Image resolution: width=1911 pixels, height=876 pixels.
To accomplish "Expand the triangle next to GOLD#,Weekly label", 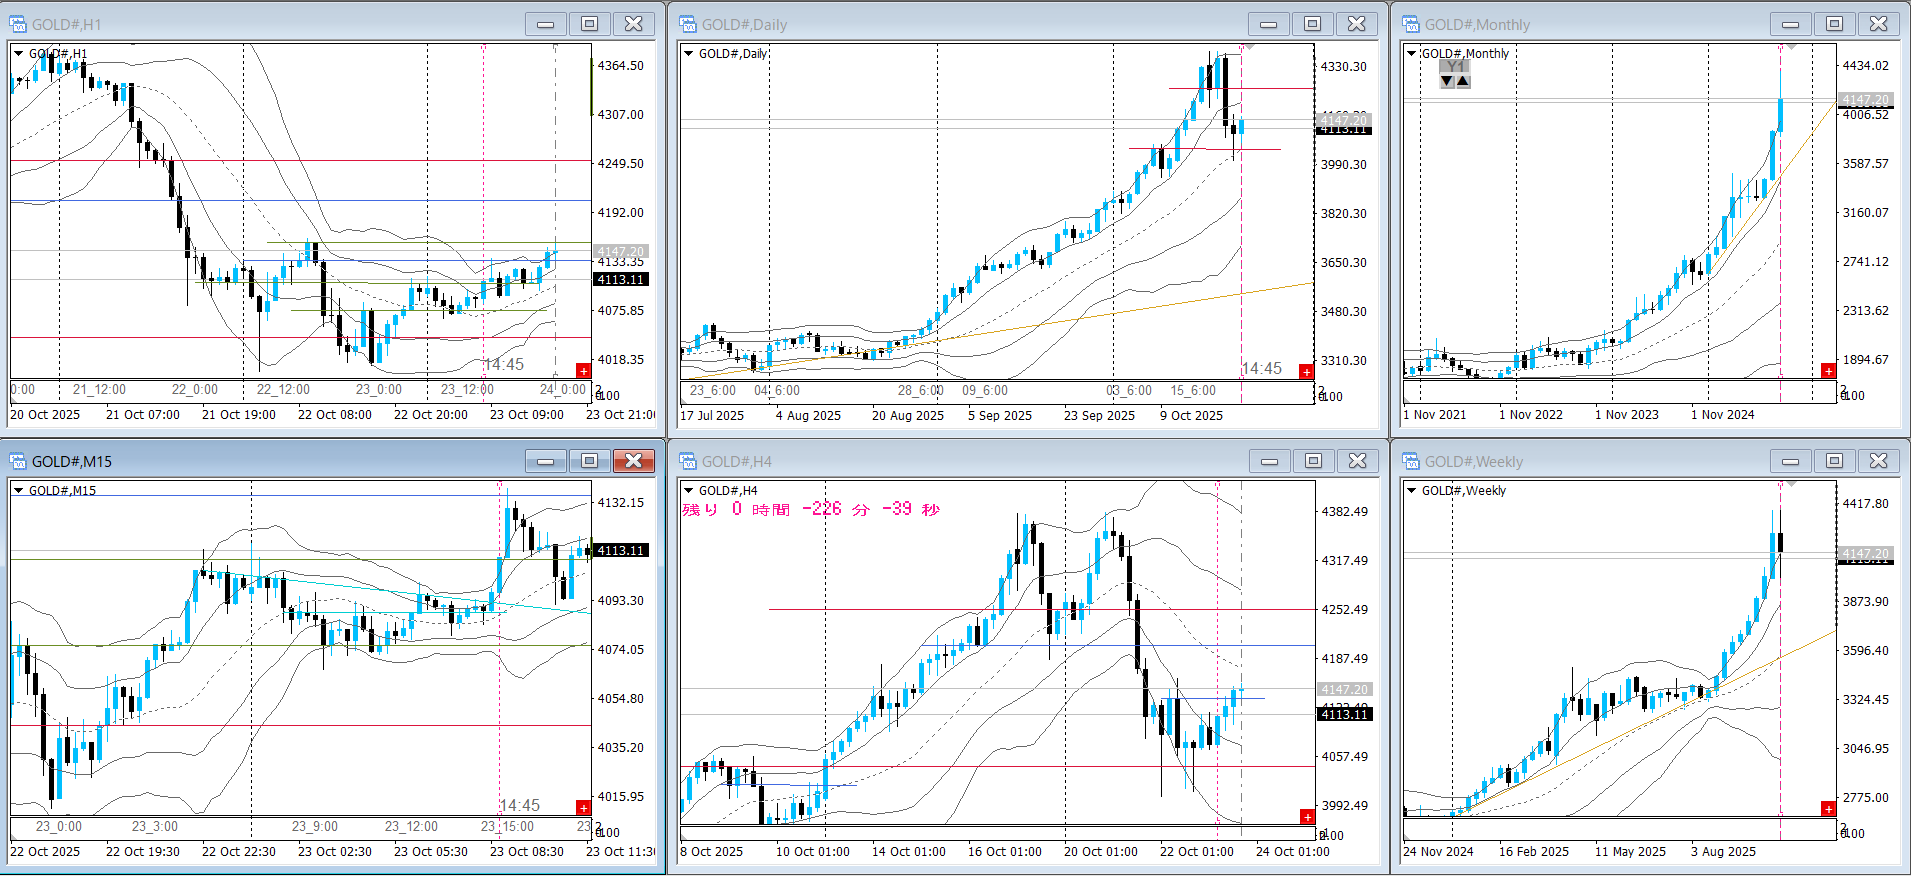I will [1411, 490].
